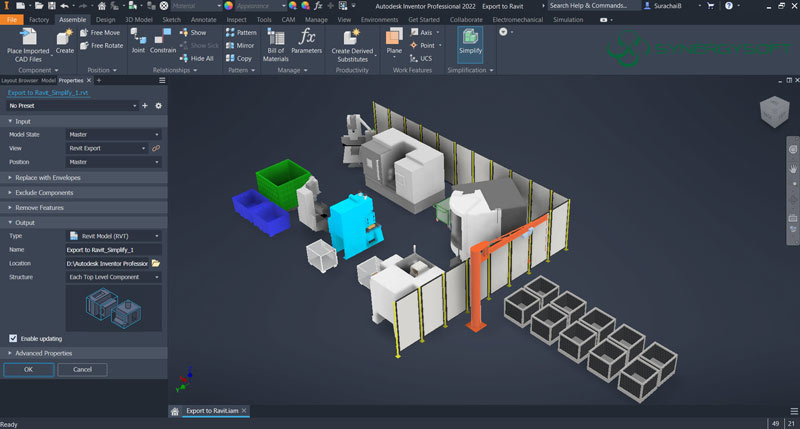
Task: Select the Mirror tool
Action: (240, 45)
